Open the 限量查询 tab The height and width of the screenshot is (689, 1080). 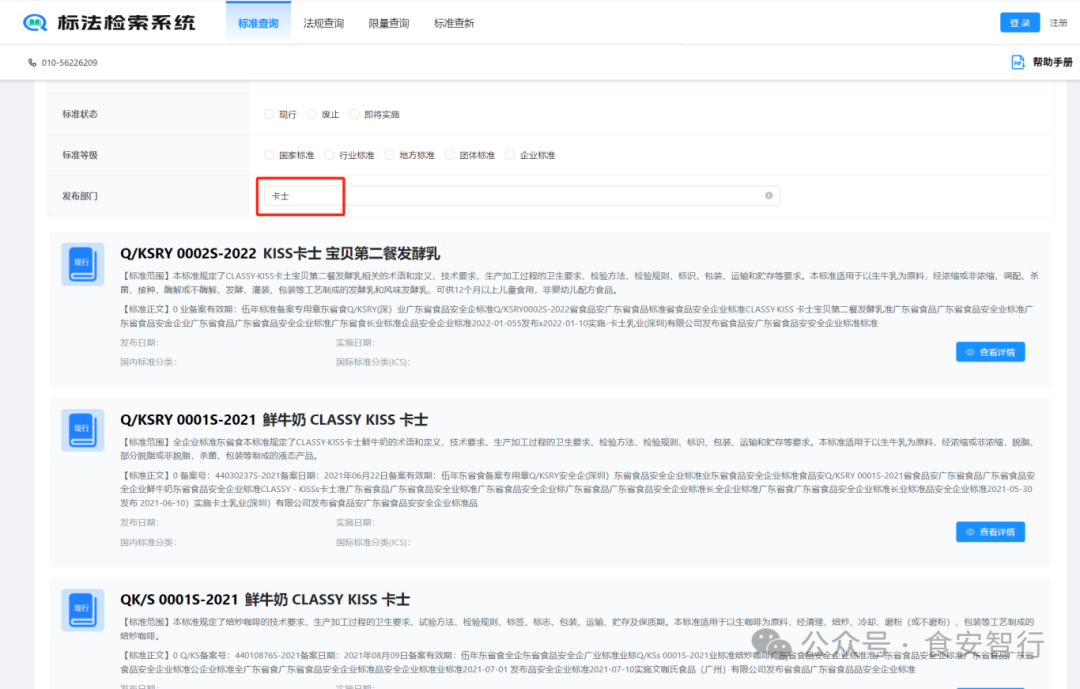coord(389,23)
